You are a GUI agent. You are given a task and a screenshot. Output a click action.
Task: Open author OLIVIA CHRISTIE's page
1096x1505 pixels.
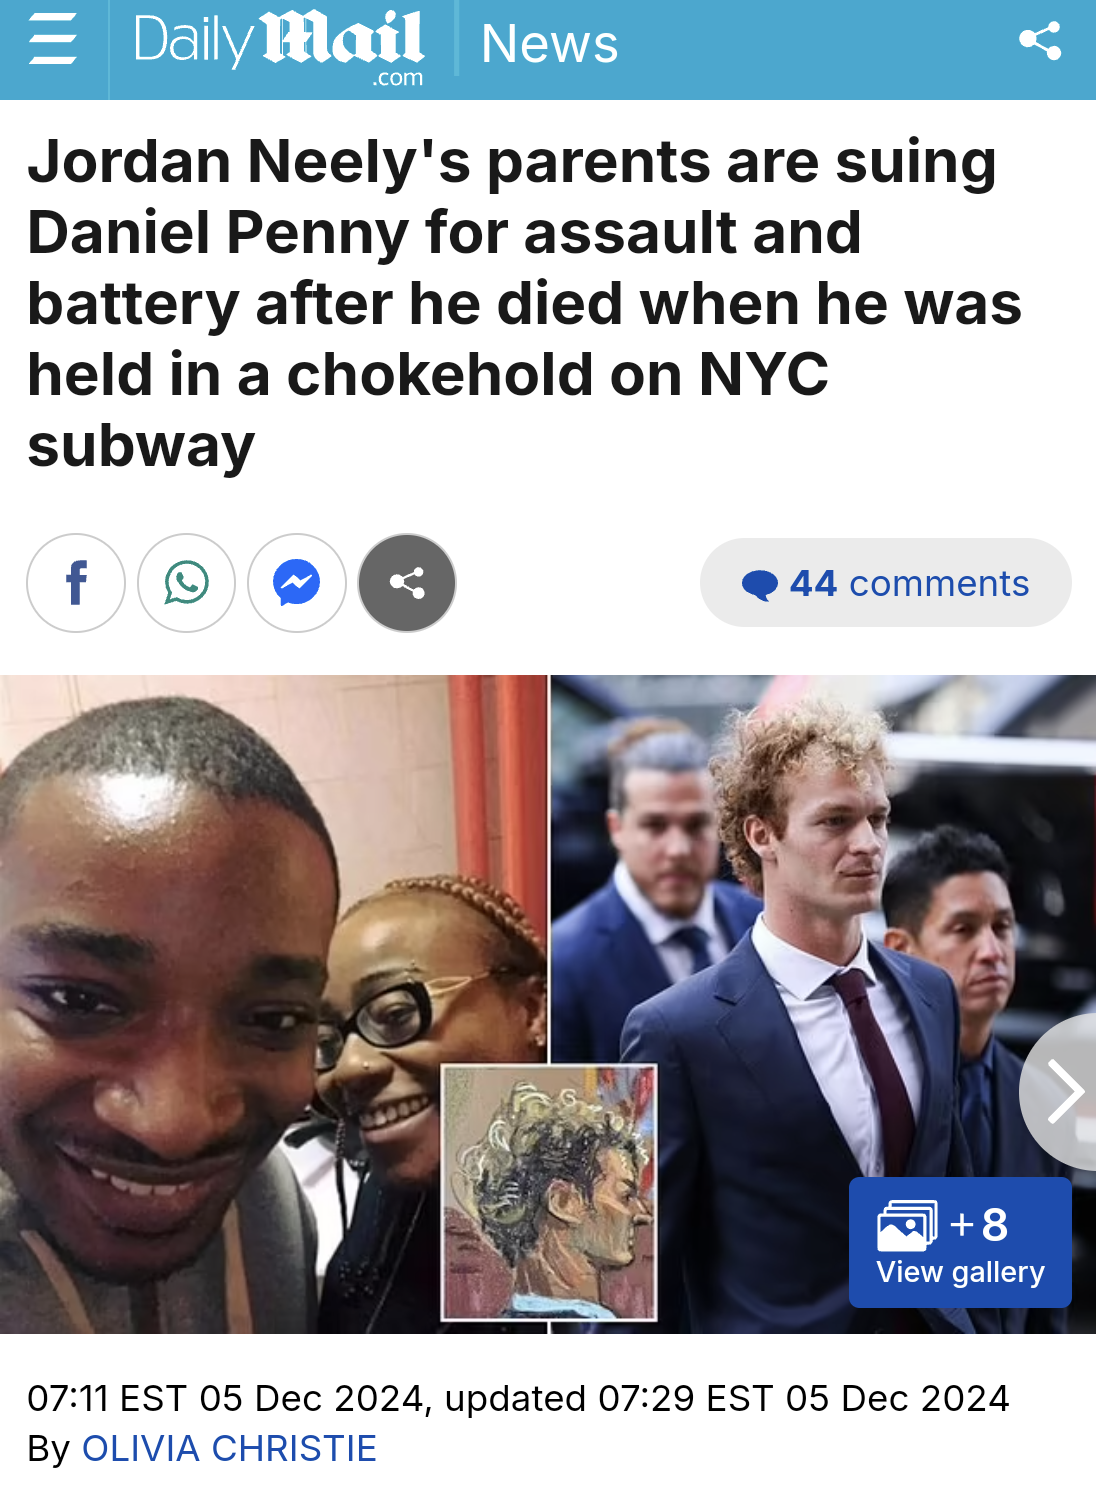coord(229,1449)
